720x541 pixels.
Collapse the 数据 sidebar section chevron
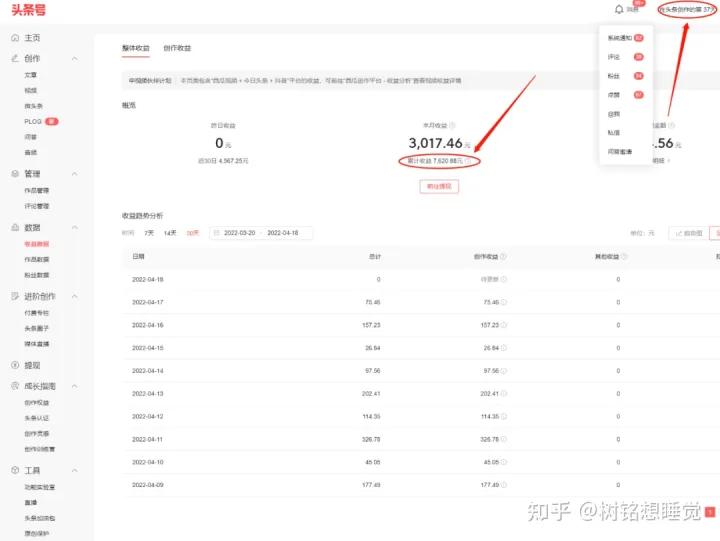tap(74, 228)
